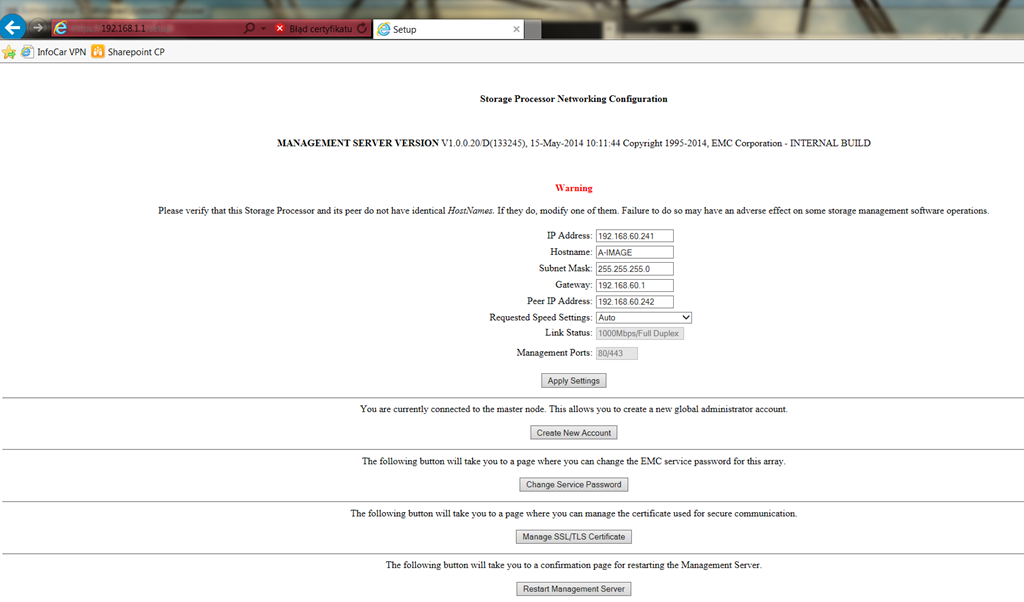Click Change Service Password button

[573, 484]
